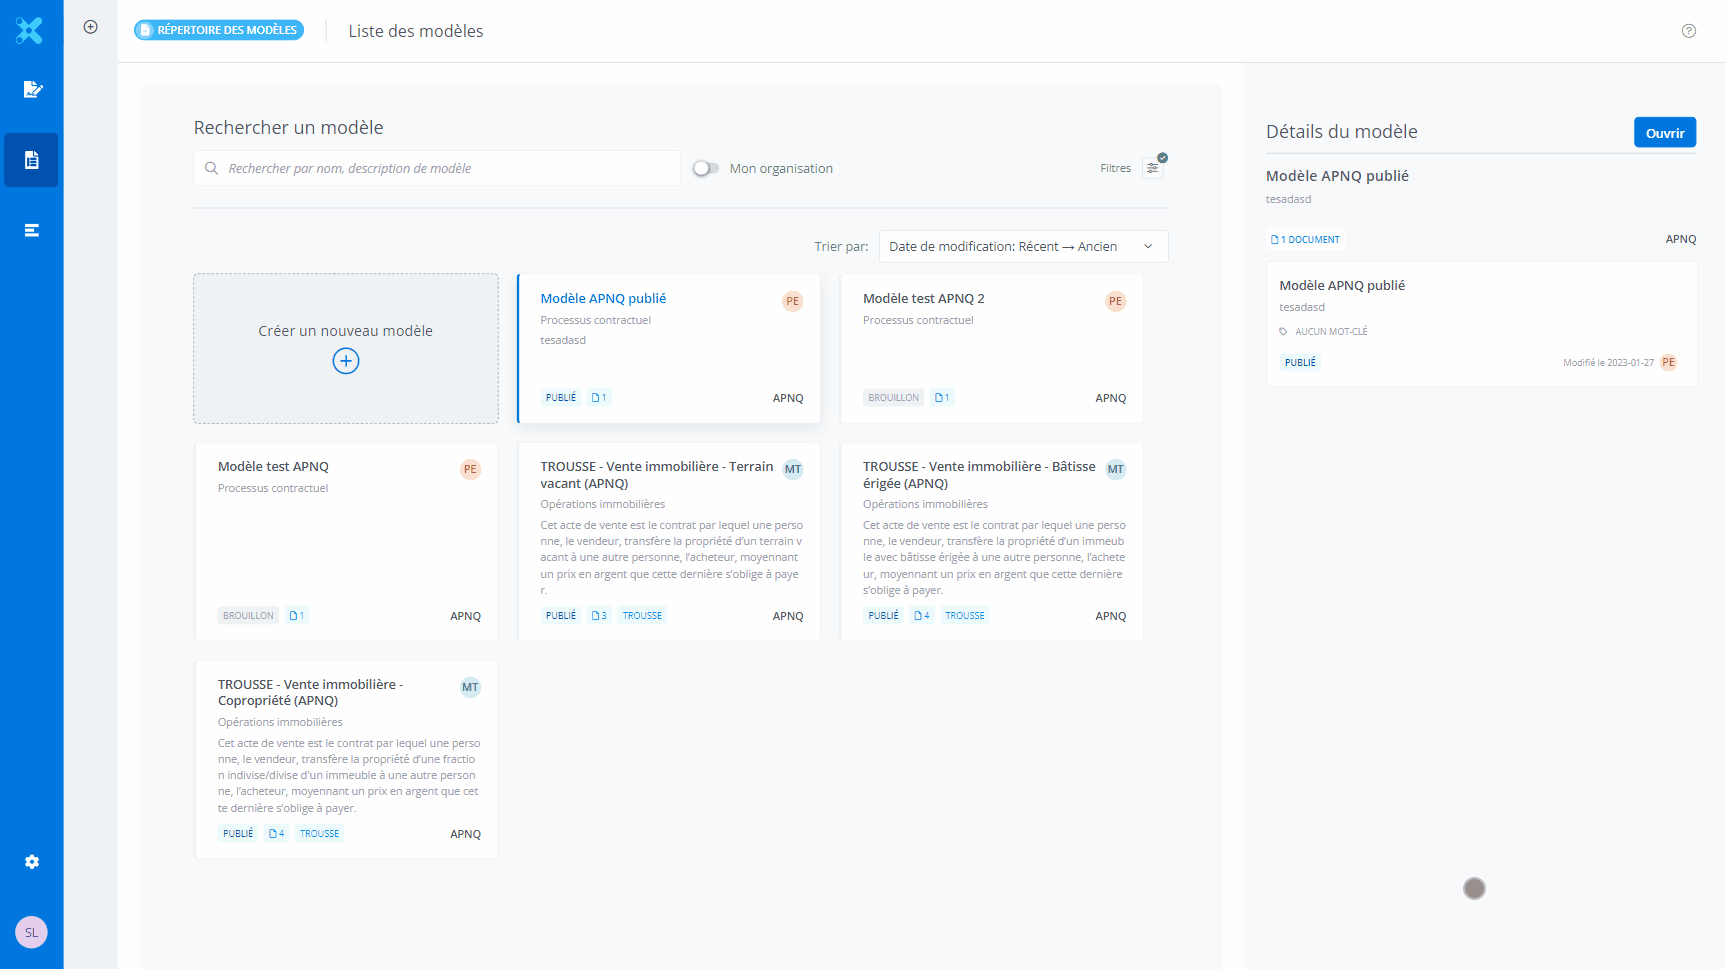Click Créer un nouveau modèle card
The width and height of the screenshot is (1725, 969).
(x=346, y=348)
